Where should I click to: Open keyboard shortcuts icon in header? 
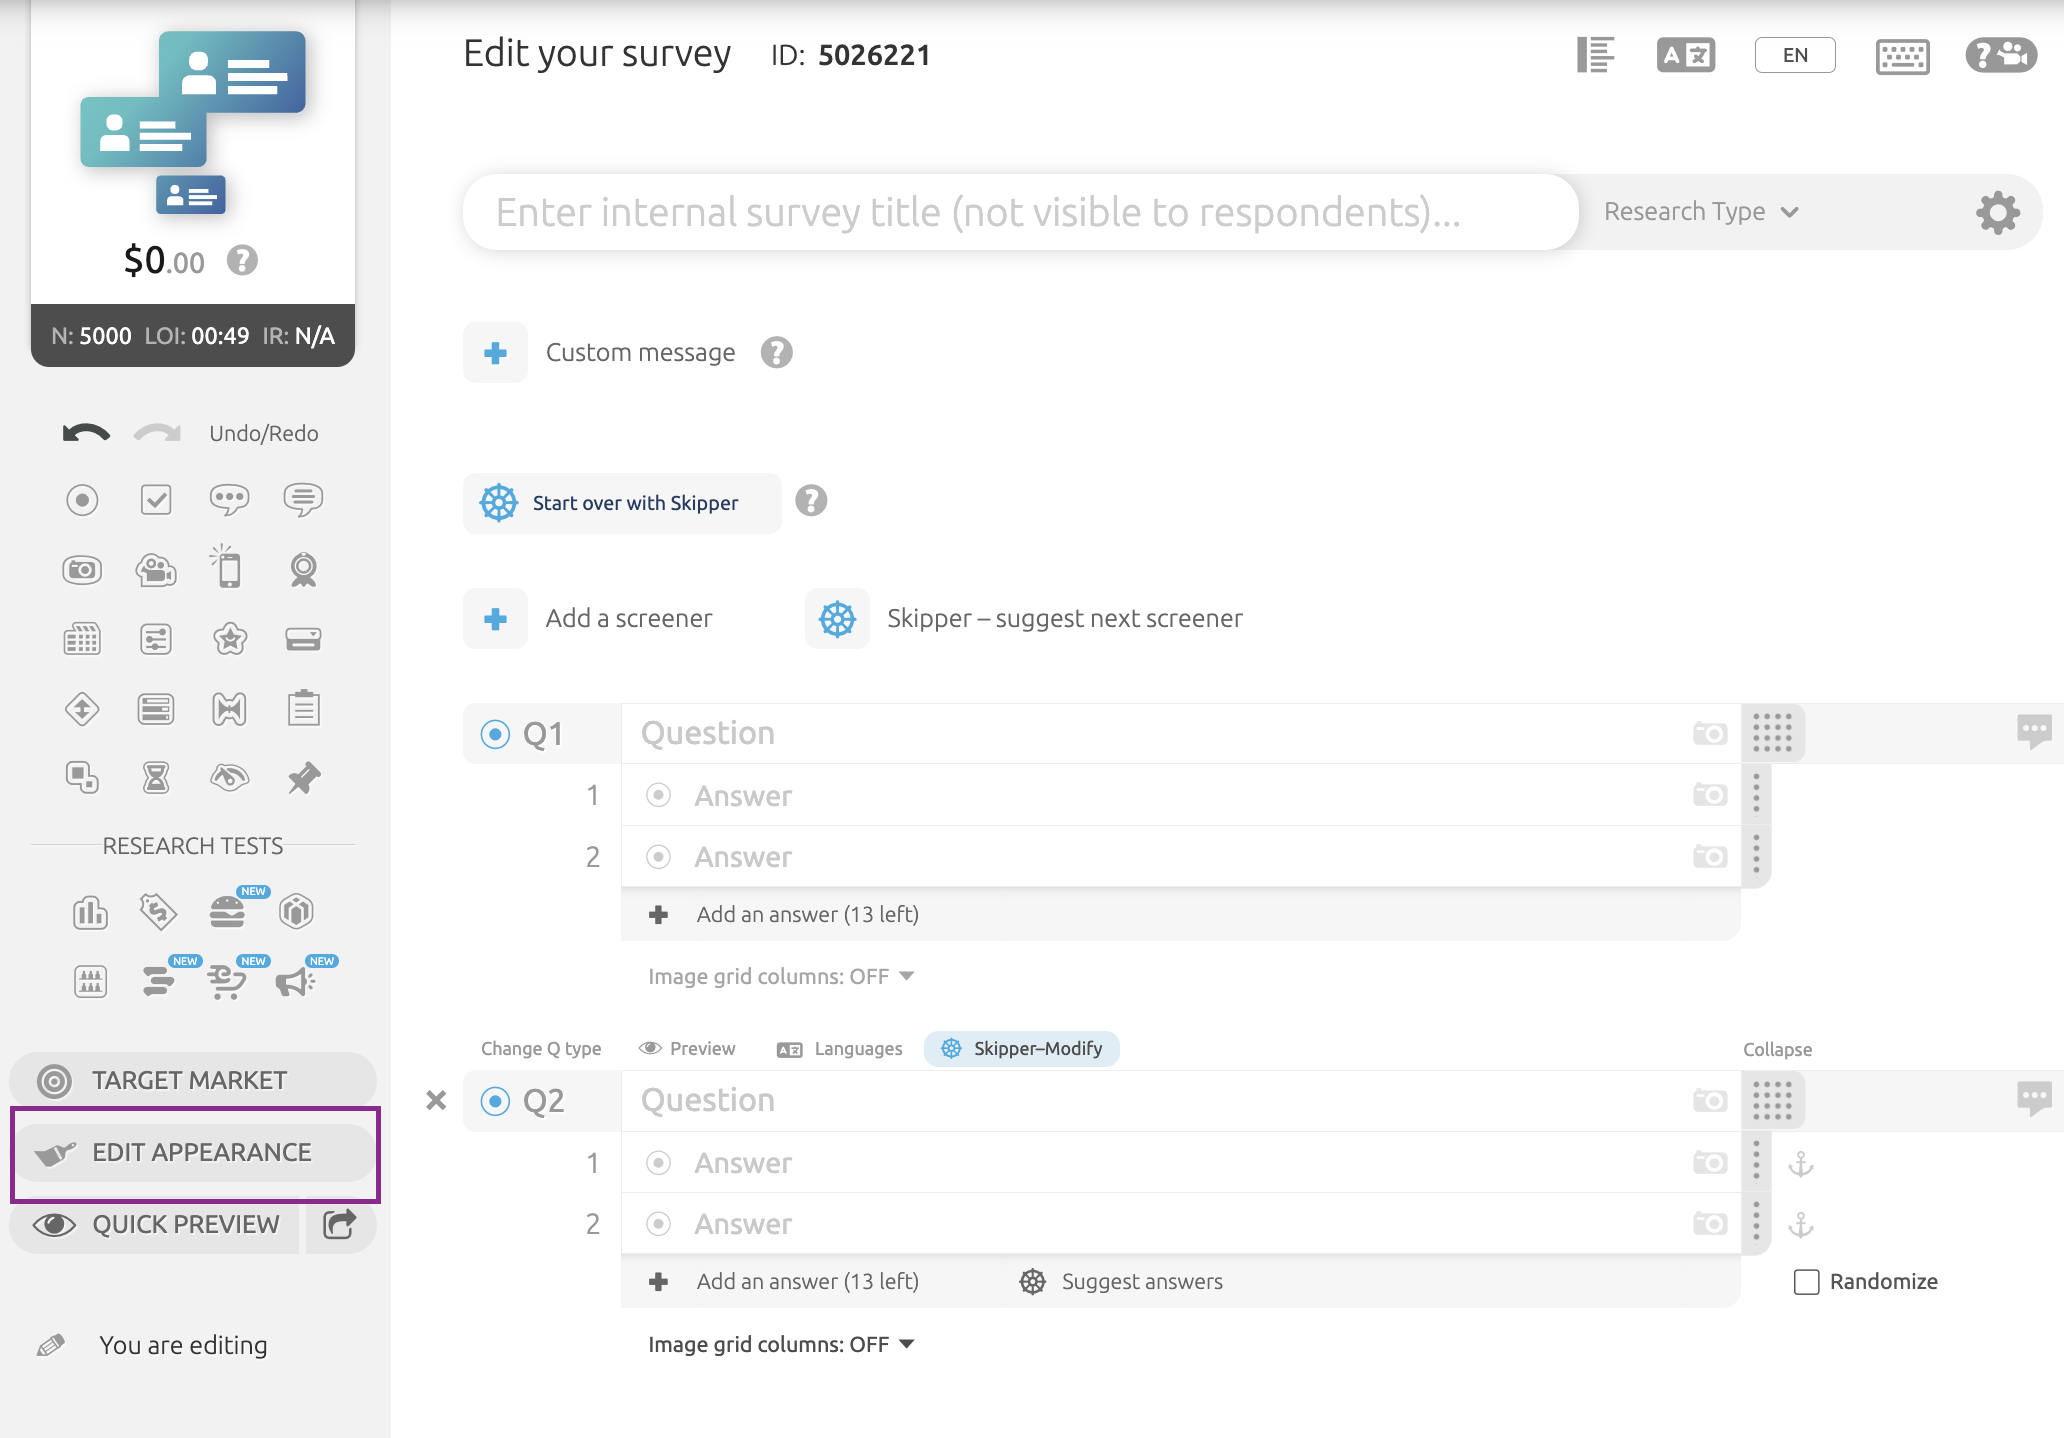1902,56
